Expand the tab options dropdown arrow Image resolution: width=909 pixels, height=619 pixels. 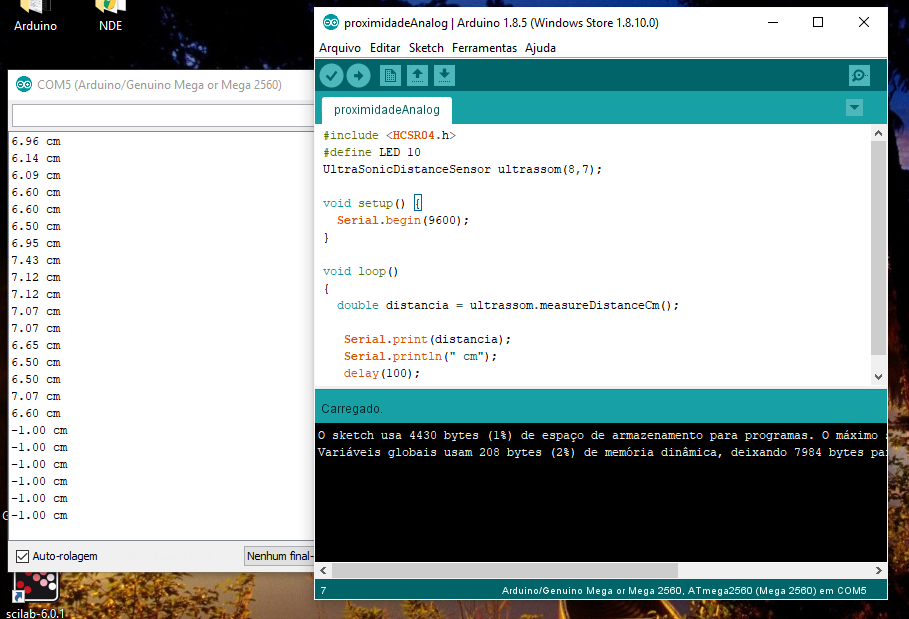pyautogui.click(x=854, y=108)
